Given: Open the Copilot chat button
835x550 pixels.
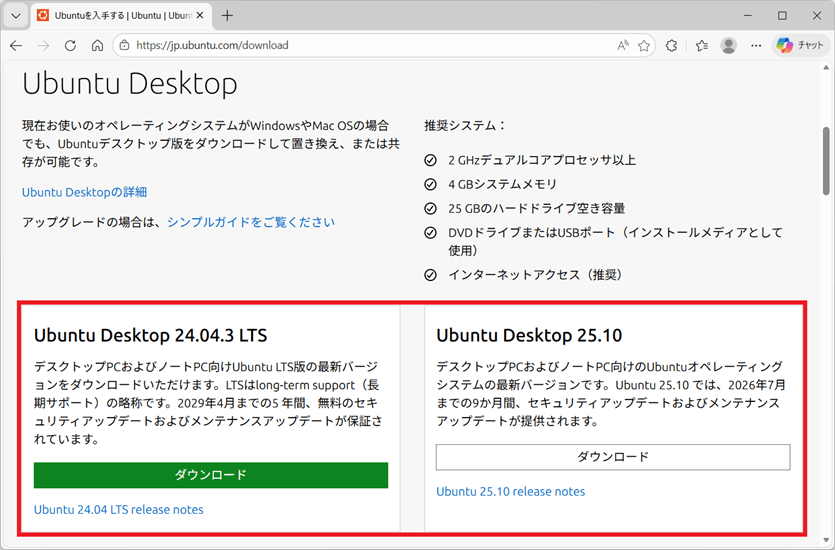Looking at the screenshot, I should click(800, 45).
